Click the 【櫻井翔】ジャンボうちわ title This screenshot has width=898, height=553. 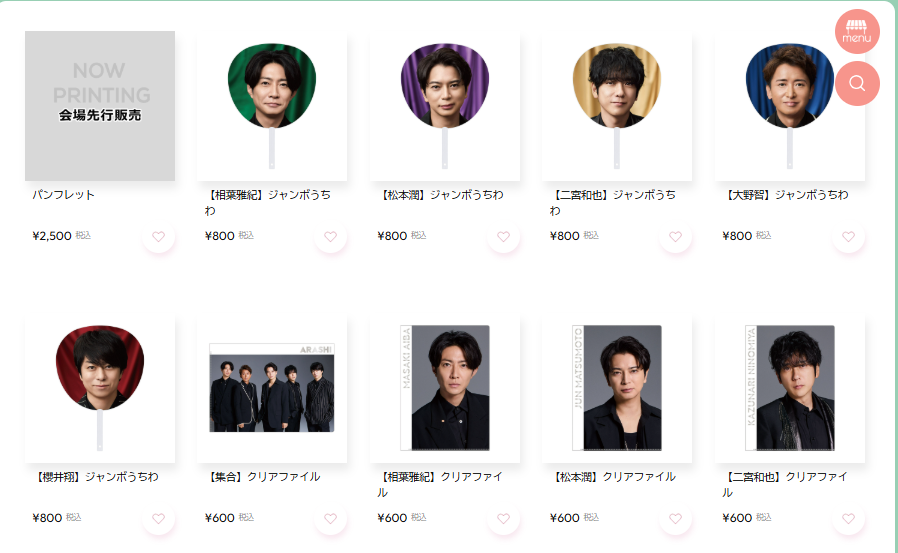tap(96, 477)
